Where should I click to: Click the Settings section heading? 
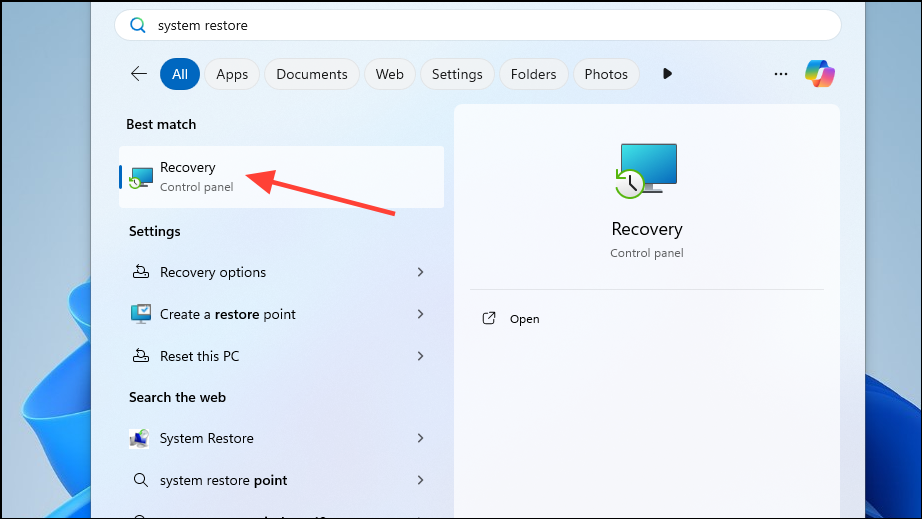(155, 231)
